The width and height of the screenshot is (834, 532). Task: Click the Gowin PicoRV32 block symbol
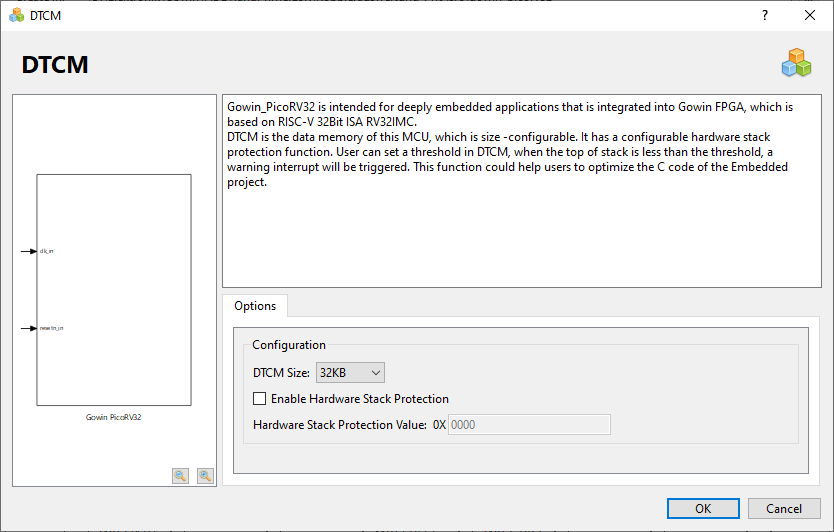(114, 290)
